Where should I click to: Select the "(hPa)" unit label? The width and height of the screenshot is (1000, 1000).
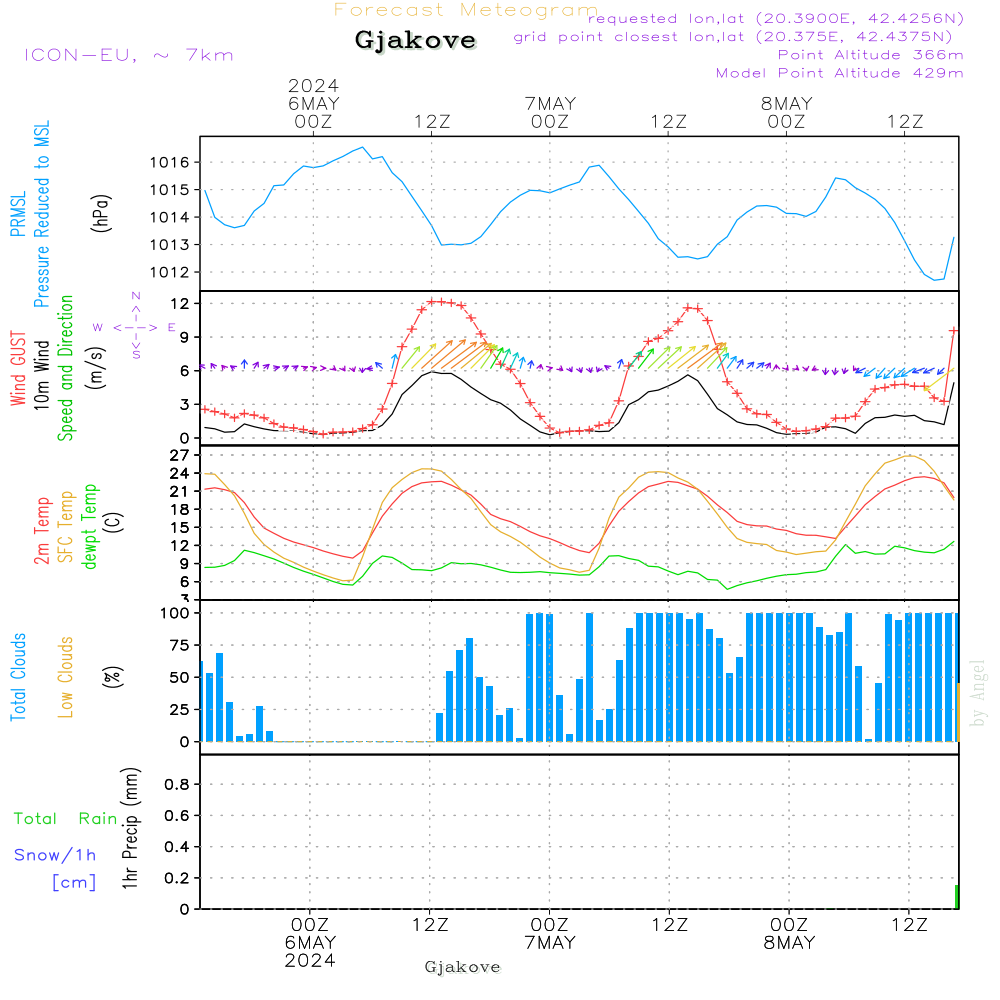pyautogui.click(x=101, y=213)
